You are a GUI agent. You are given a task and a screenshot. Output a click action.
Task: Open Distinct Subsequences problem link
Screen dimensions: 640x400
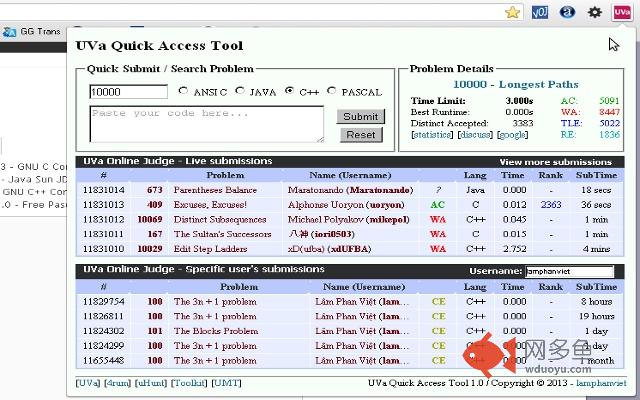point(220,220)
